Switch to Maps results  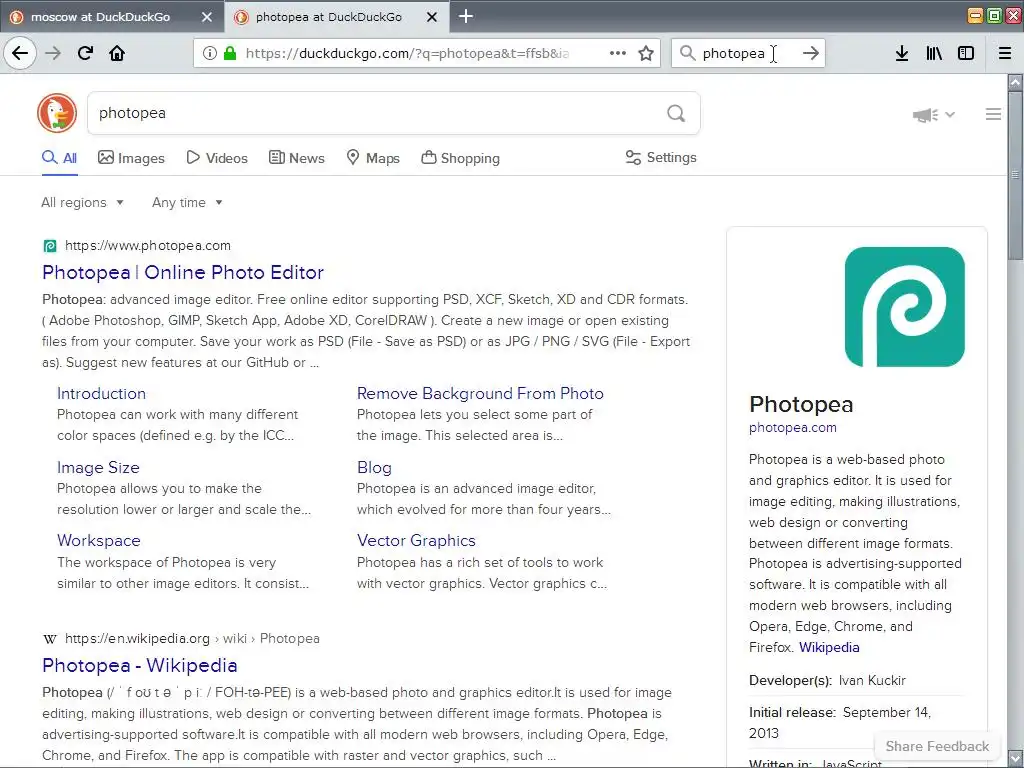pyautogui.click(x=372, y=158)
